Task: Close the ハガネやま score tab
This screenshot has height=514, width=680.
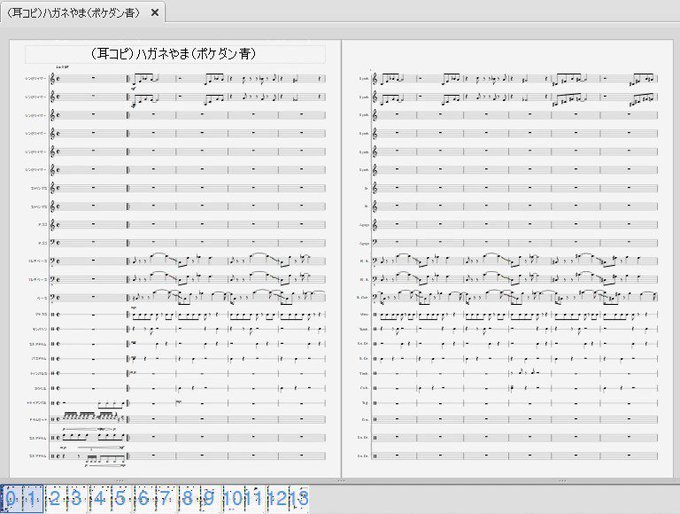Action: [x=154, y=13]
